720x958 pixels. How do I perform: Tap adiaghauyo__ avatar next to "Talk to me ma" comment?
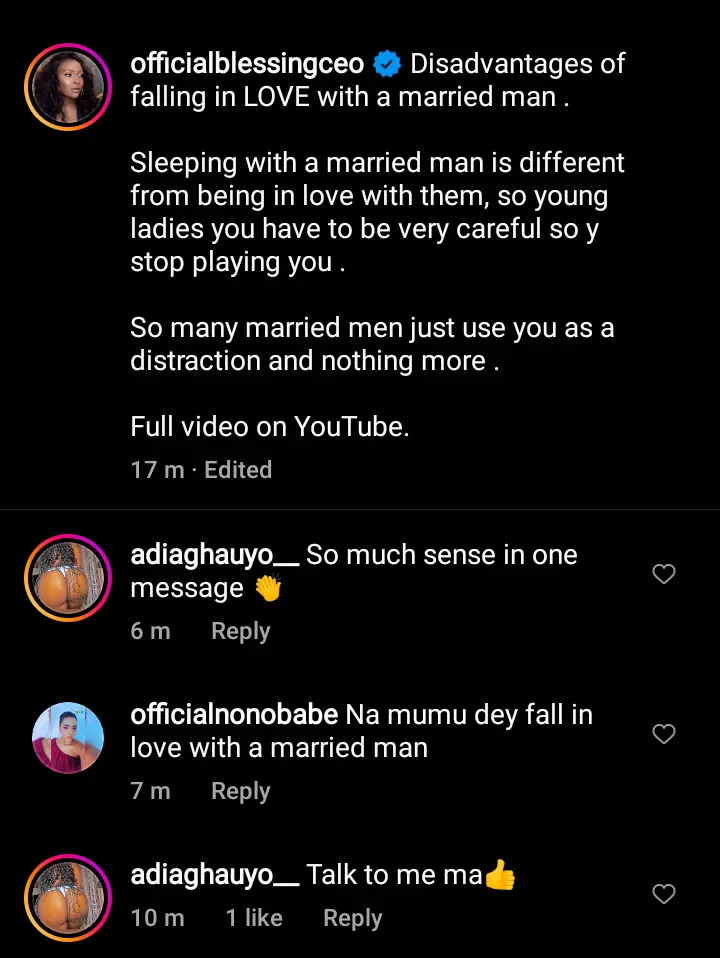(x=68, y=897)
